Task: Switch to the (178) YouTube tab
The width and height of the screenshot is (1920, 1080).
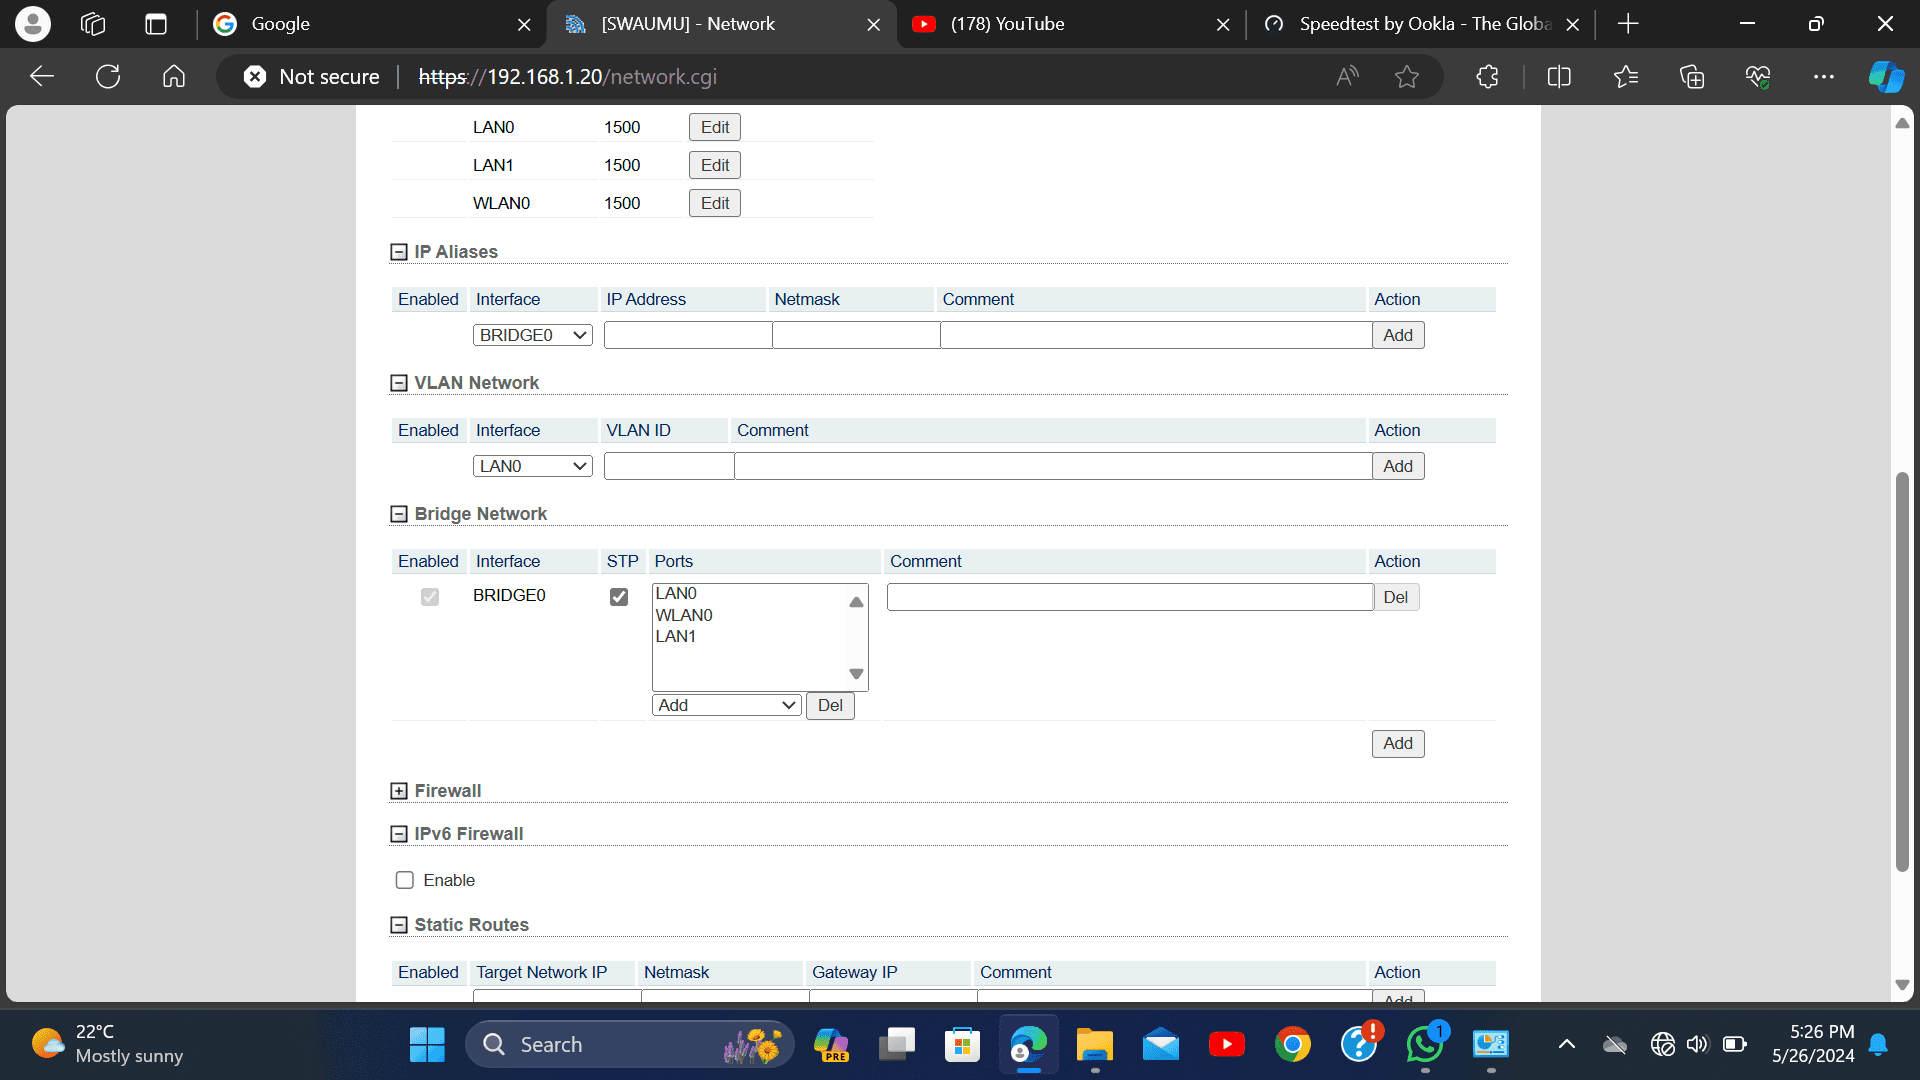Action: click(1071, 24)
